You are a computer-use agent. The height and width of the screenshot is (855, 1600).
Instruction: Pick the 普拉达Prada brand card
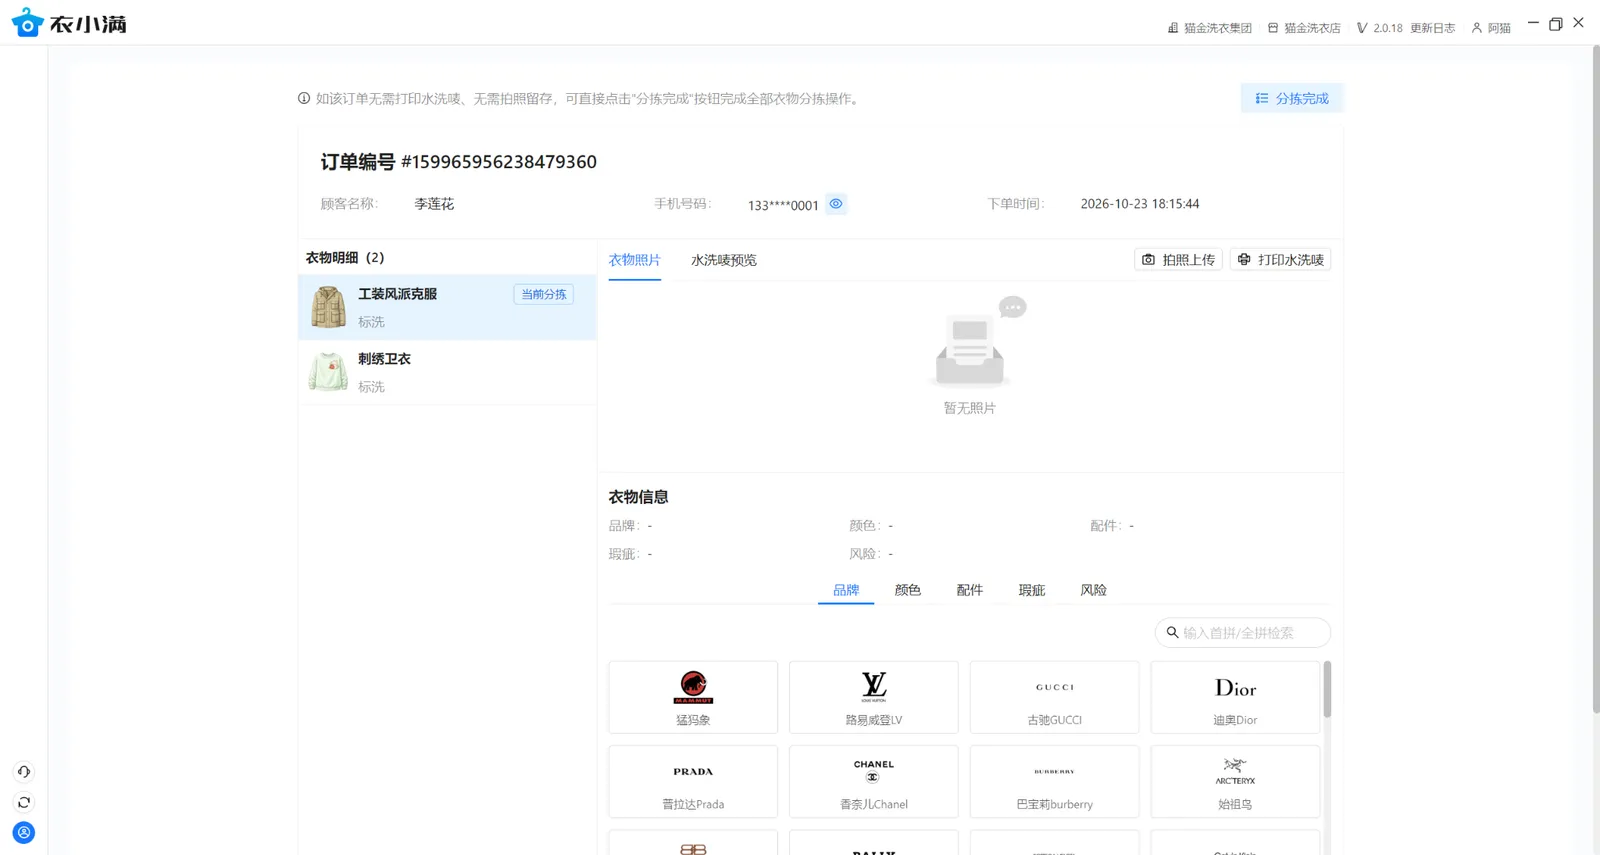(693, 781)
